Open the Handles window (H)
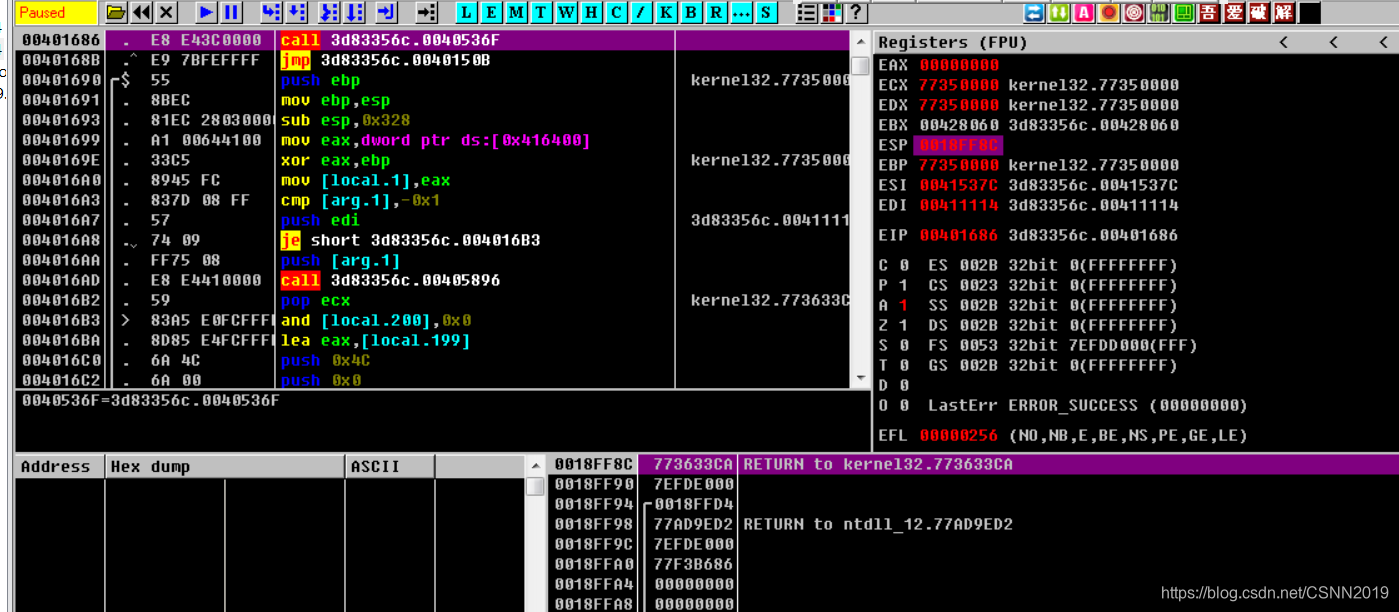The image size is (1399, 612). 591,13
